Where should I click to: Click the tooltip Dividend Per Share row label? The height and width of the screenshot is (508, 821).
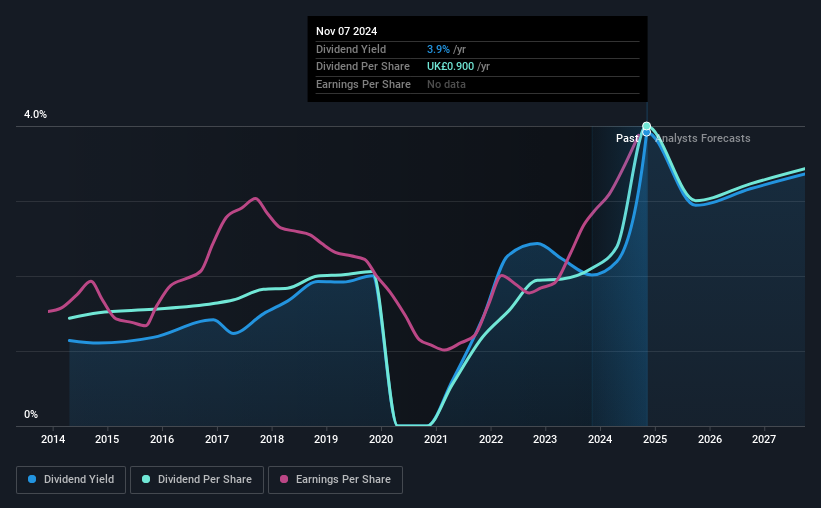[x=362, y=67]
